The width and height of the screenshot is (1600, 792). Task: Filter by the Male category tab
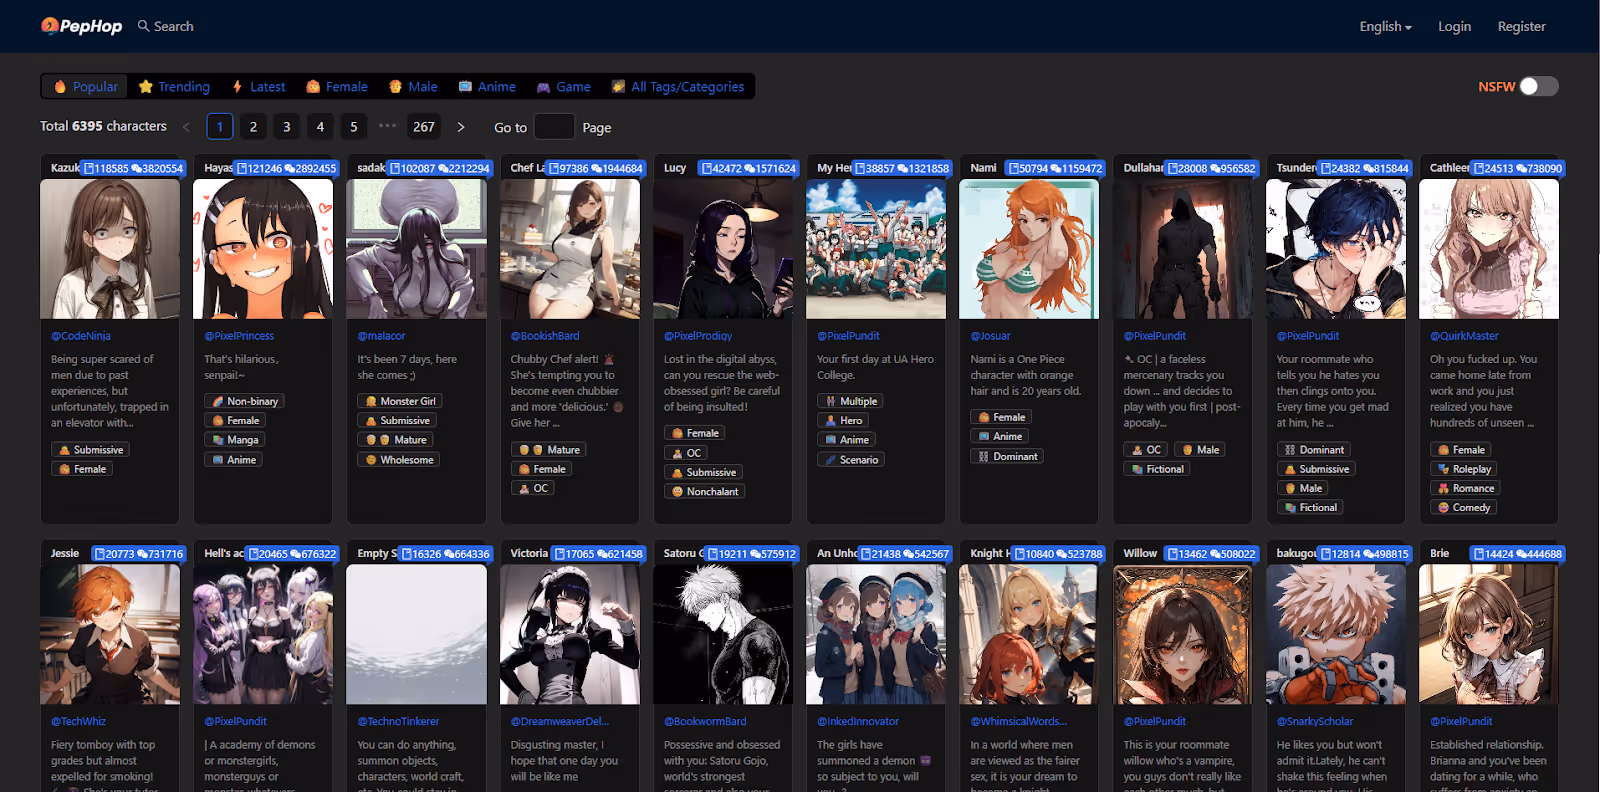[413, 87]
